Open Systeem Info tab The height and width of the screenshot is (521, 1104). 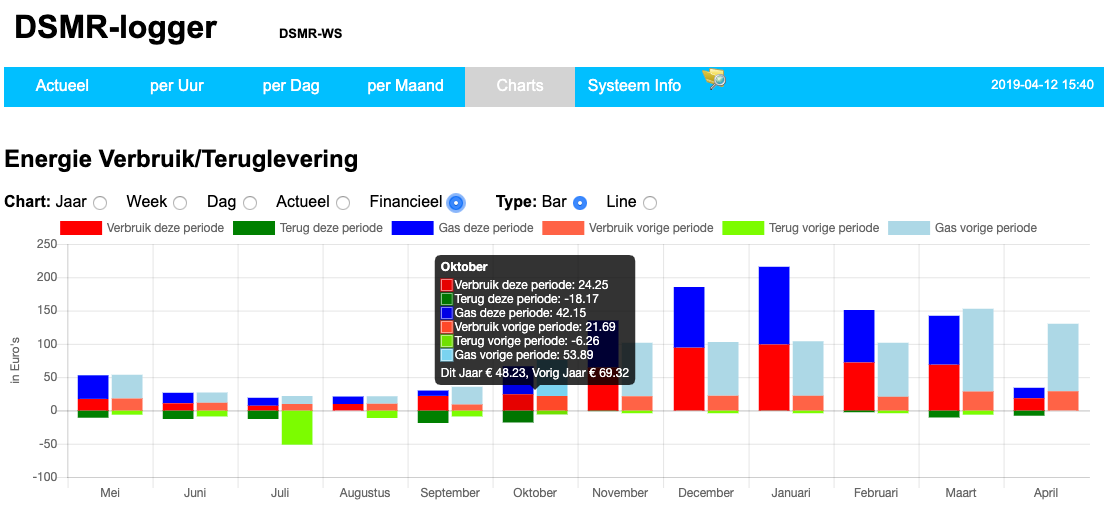pyautogui.click(x=634, y=86)
